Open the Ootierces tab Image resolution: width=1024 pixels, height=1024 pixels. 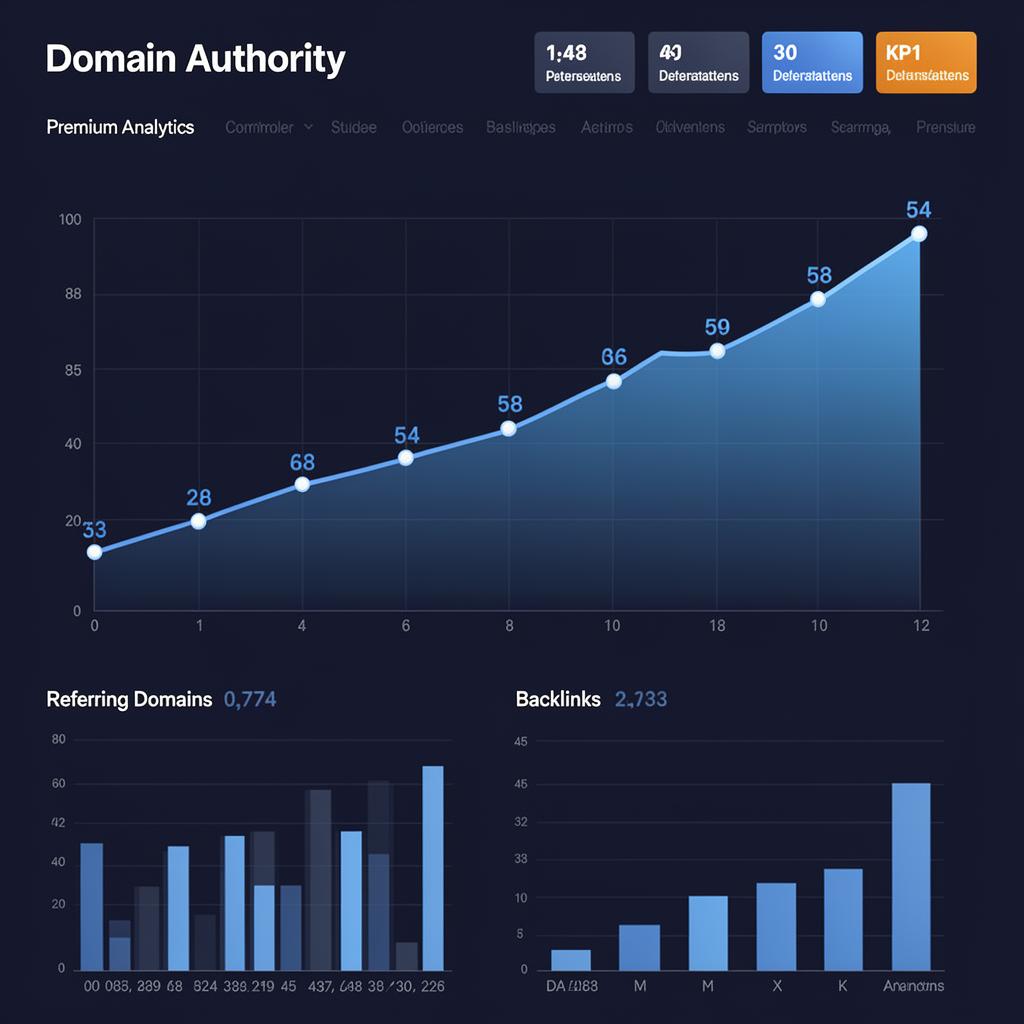pos(432,127)
